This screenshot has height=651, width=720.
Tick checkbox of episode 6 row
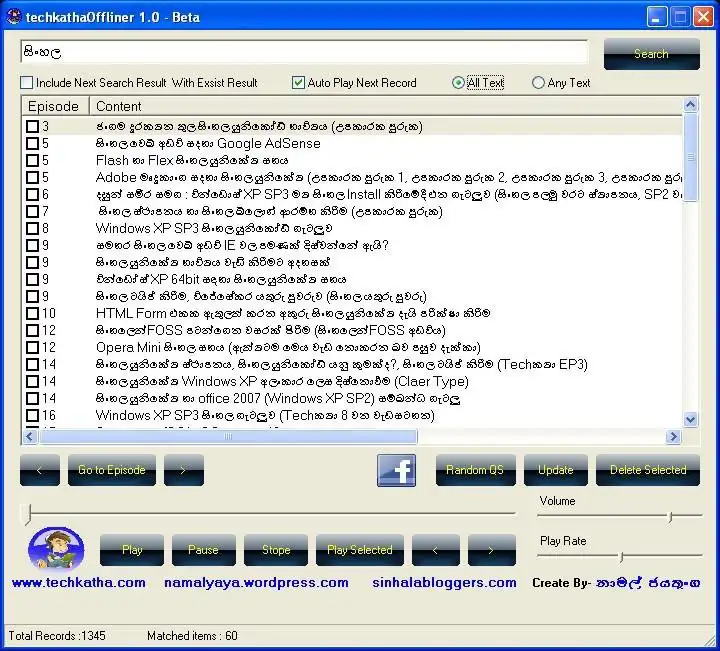coord(32,194)
